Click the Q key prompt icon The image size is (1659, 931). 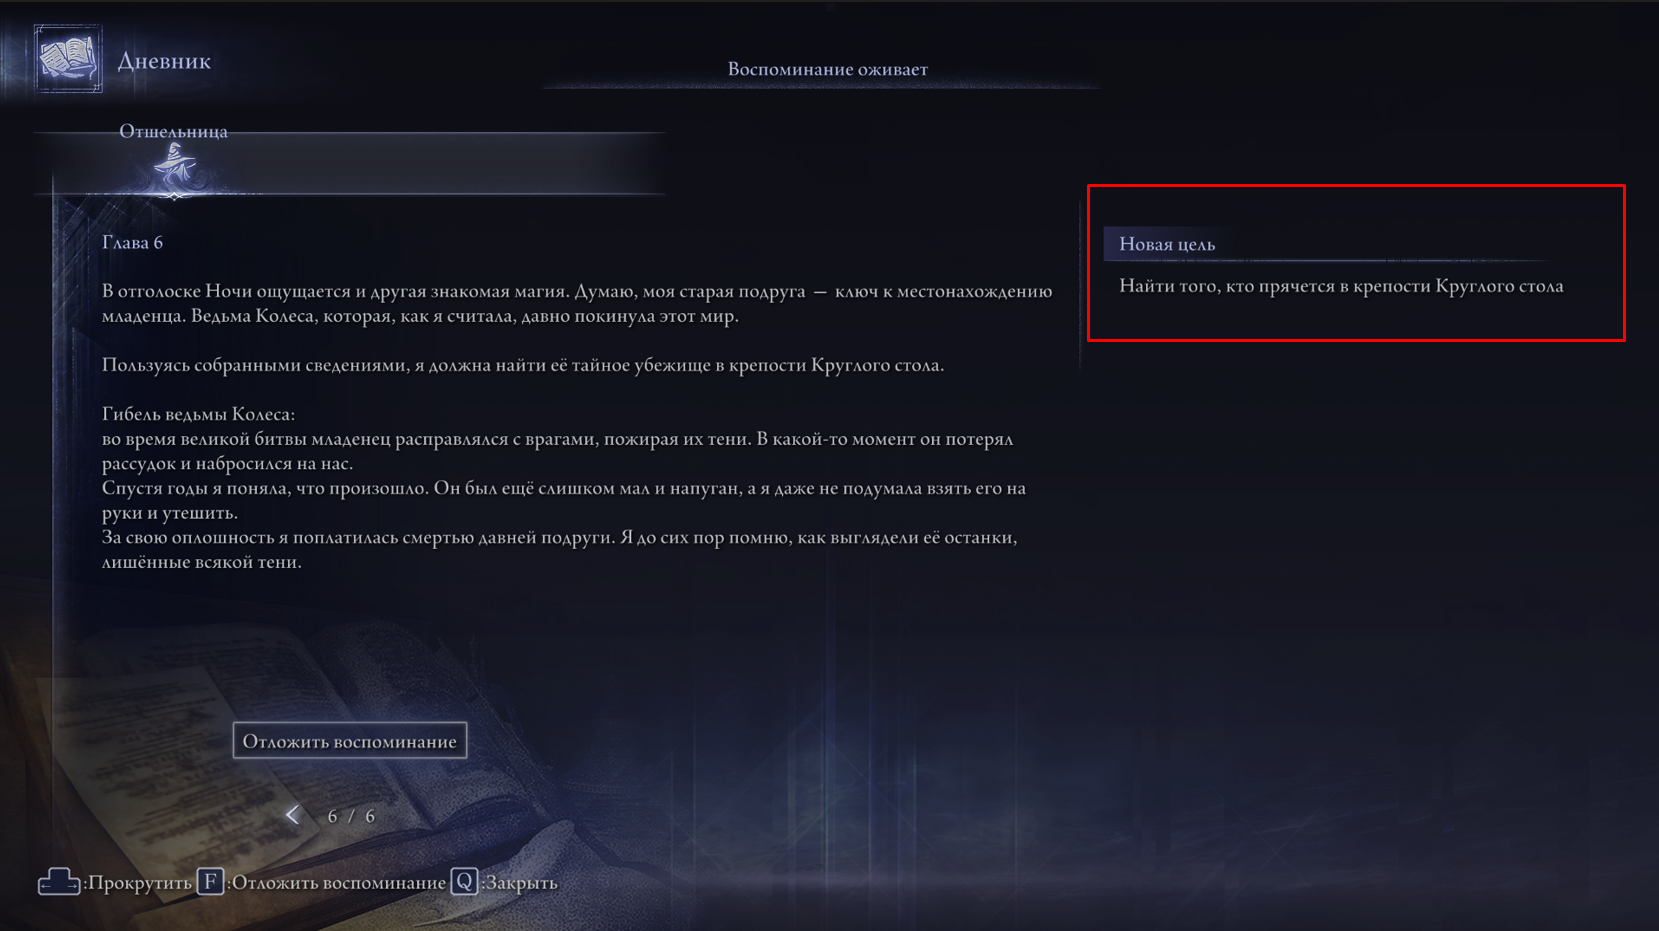coord(464,882)
